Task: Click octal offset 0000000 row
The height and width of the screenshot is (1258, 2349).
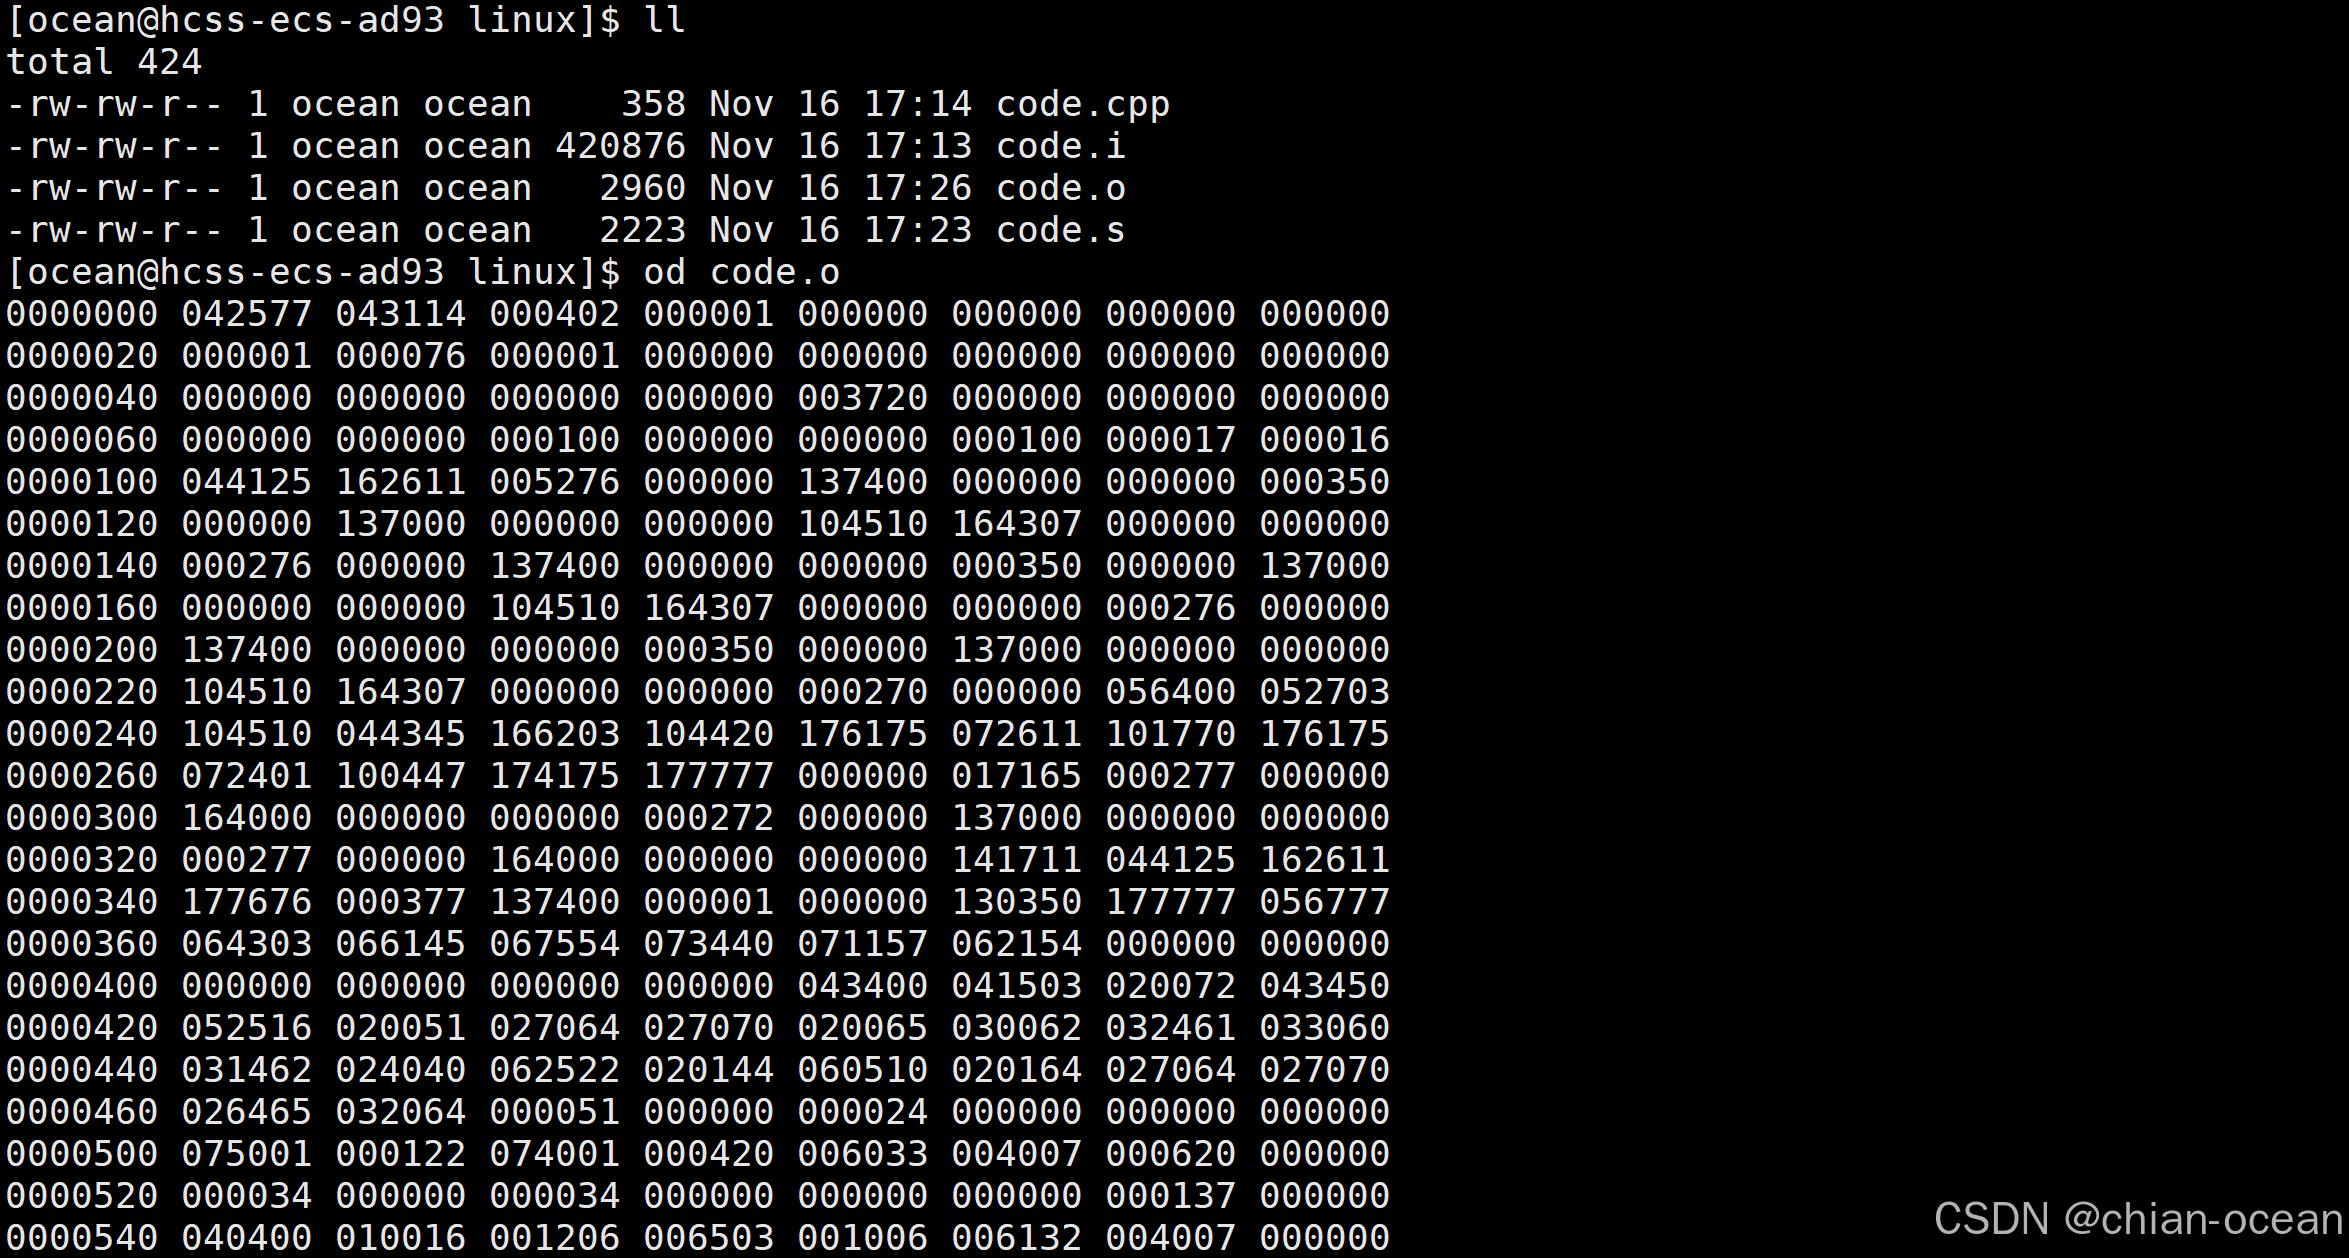Action: 699,314
